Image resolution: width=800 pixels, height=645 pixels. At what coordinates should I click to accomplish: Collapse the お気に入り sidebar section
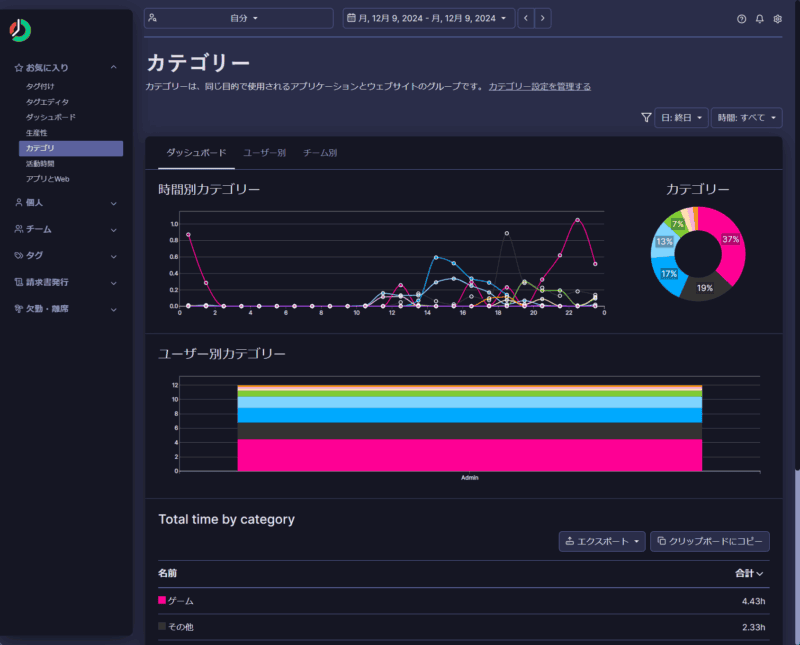pos(113,67)
